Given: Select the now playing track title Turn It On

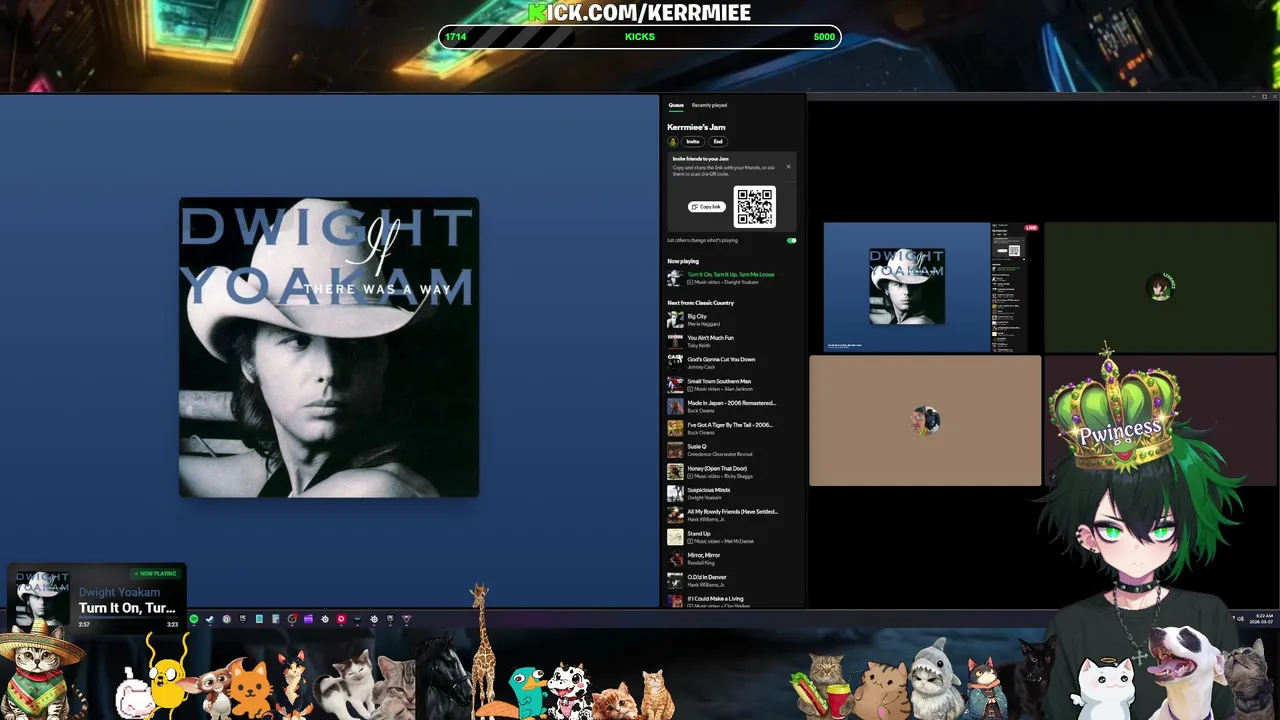Looking at the screenshot, I should point(730,274).
